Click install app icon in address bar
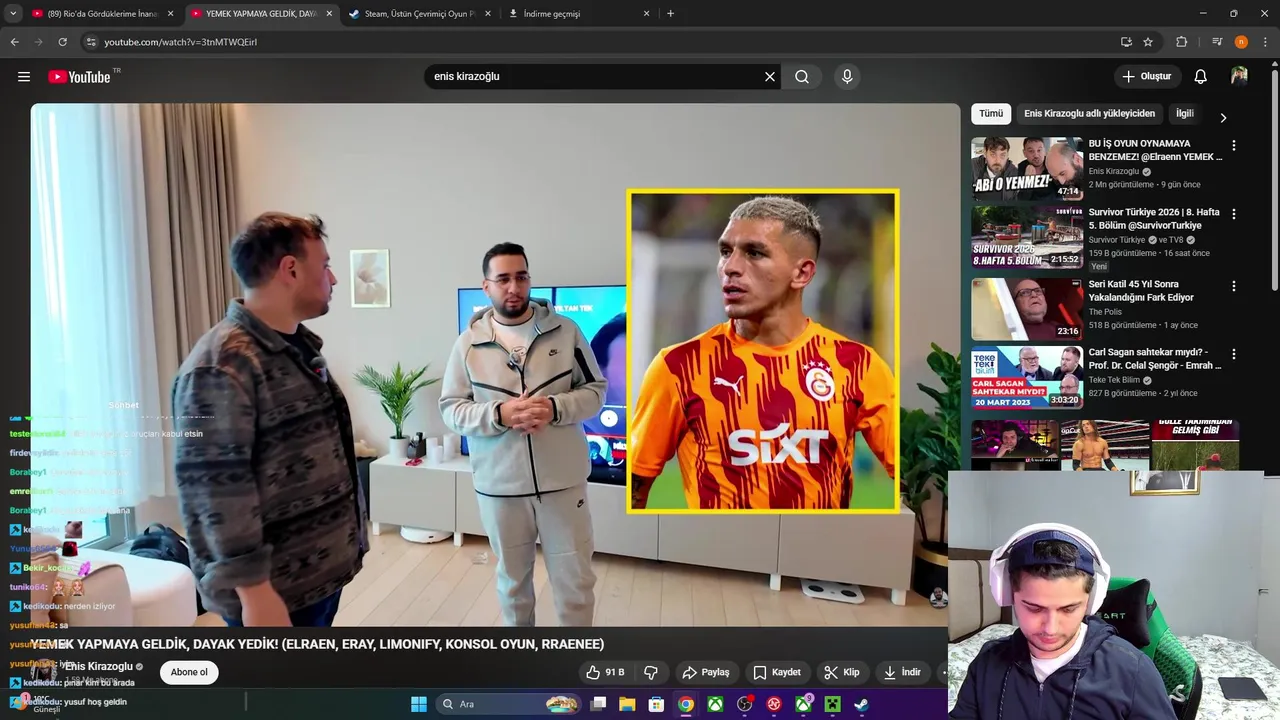Viewport: 1280px width, 720px height. [x=1126, y=42]
